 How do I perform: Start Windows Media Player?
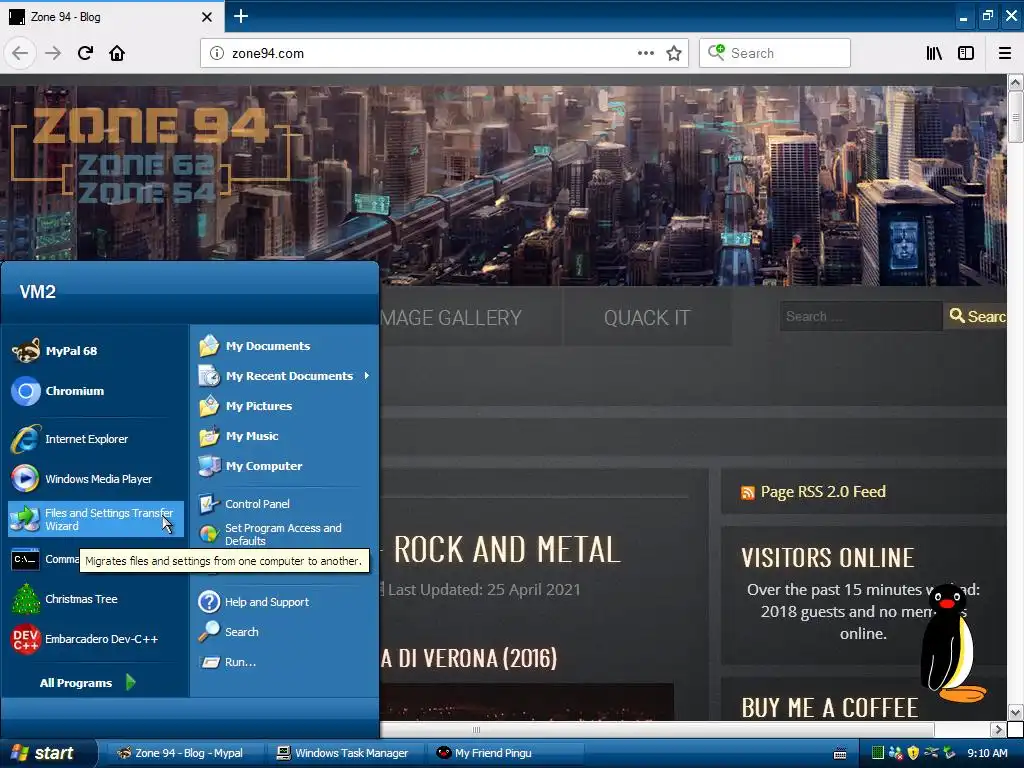[95, 479]
